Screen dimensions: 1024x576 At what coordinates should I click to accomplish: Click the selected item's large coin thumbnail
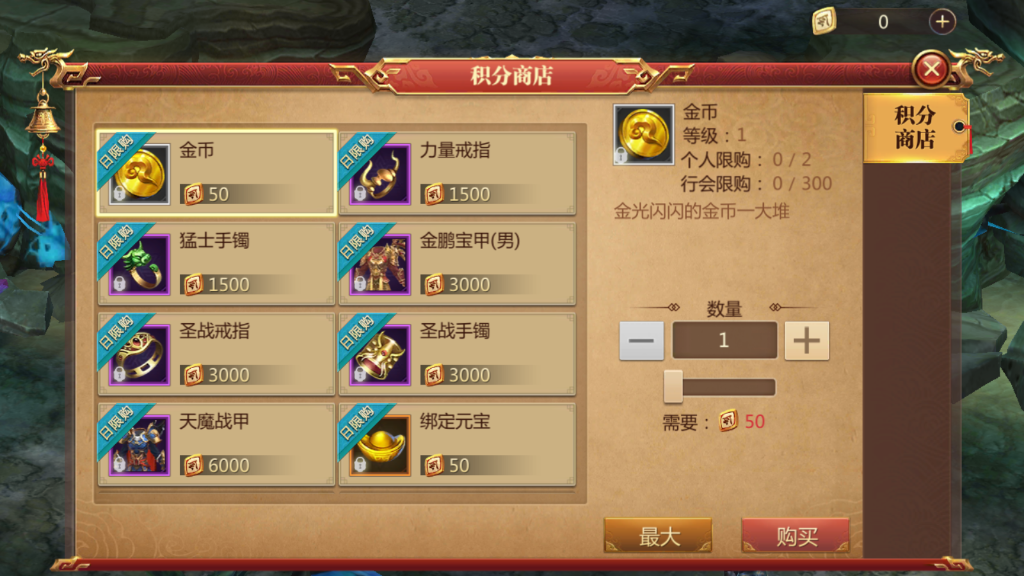click(x=643, y=135)
